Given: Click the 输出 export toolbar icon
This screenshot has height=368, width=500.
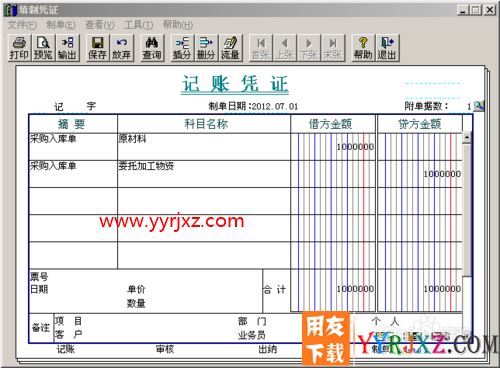Looking at the screenshot, I should (x=67, y=48).
